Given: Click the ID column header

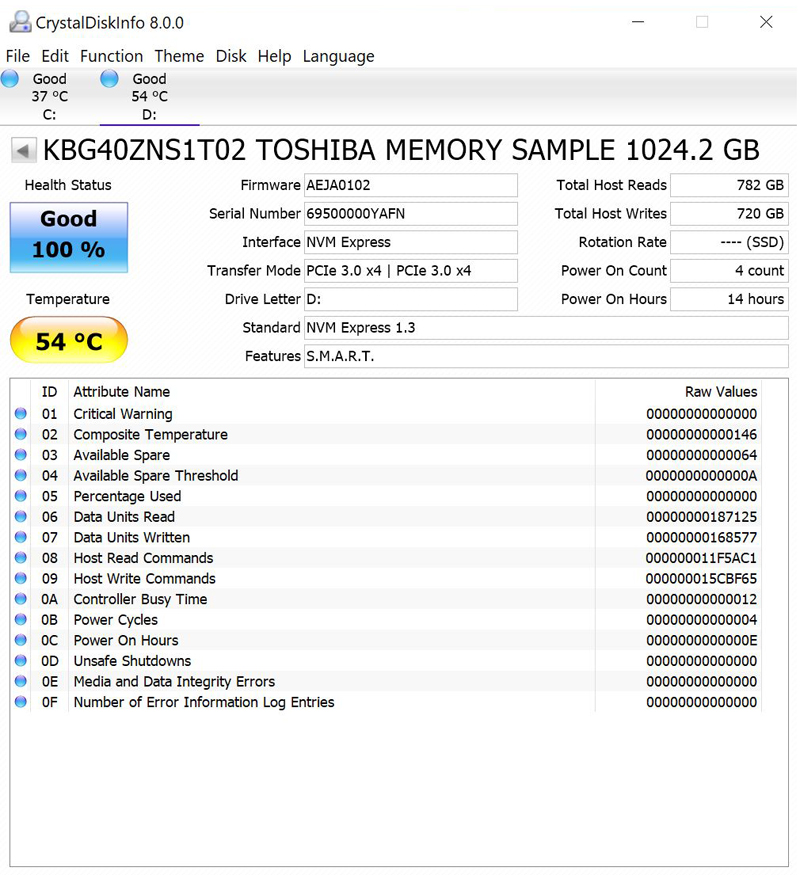Looking at the screenshot, I should (49, 392).
